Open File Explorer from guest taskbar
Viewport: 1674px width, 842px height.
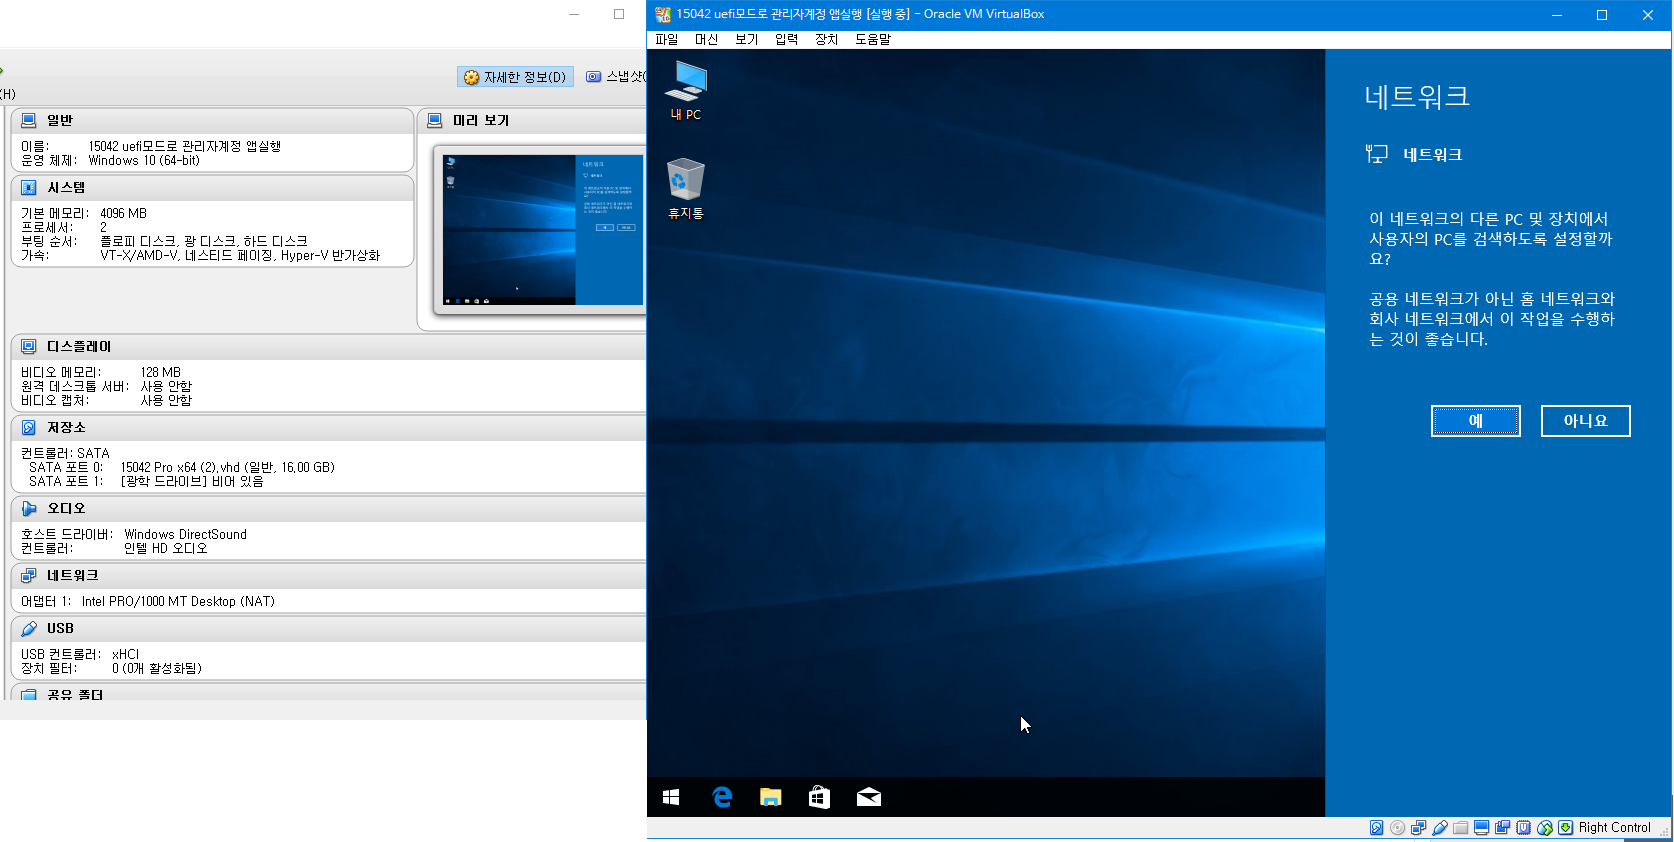point(770,797)
